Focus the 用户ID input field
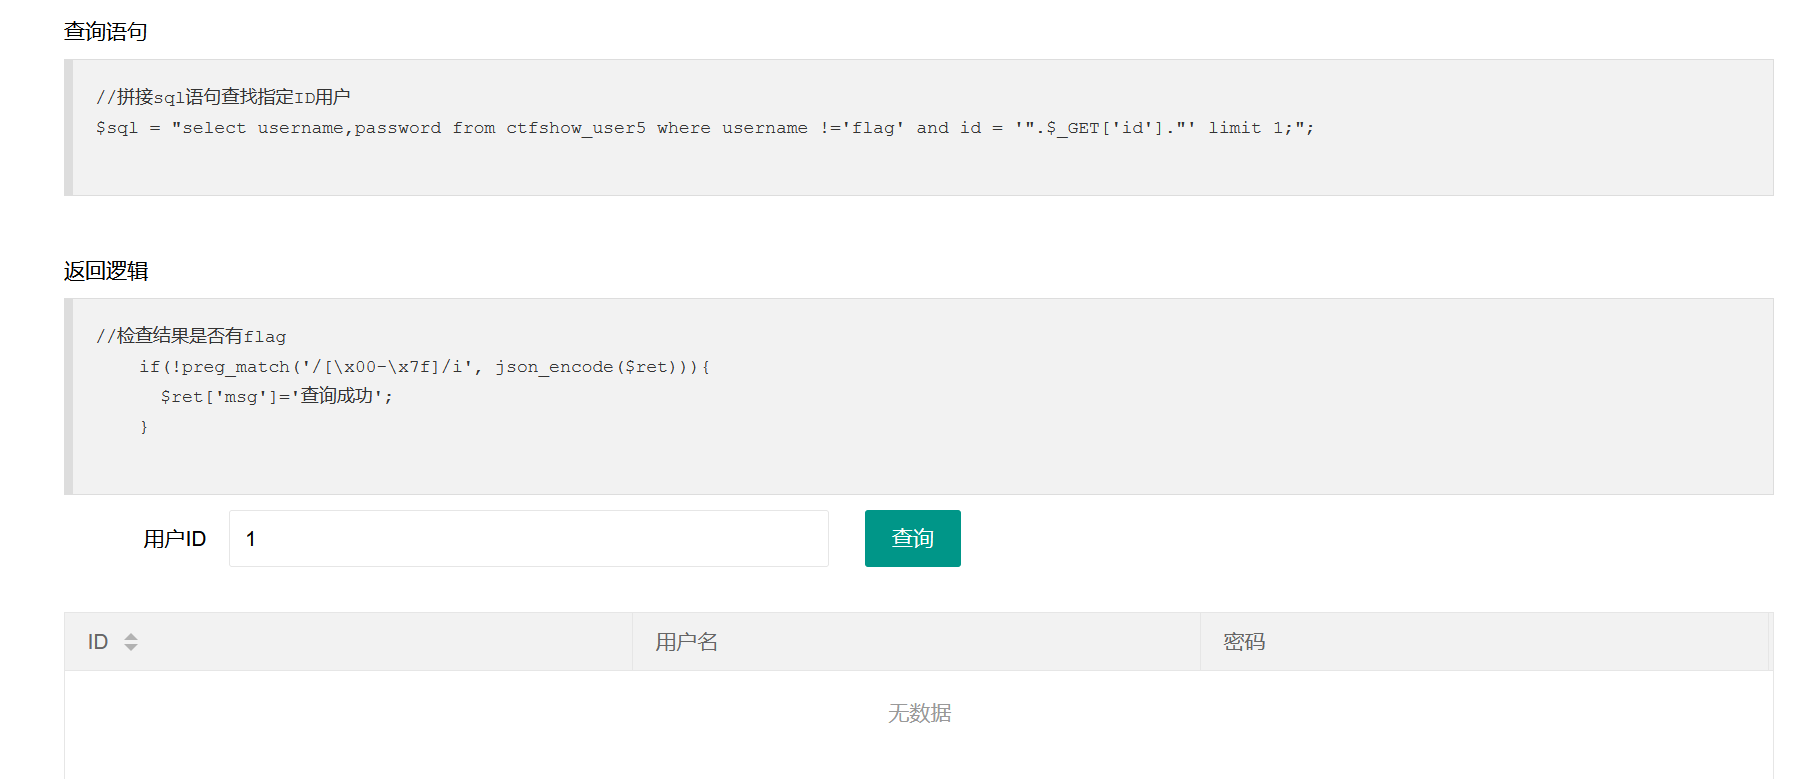1819x779 pixels. click(x=528, y=538)
